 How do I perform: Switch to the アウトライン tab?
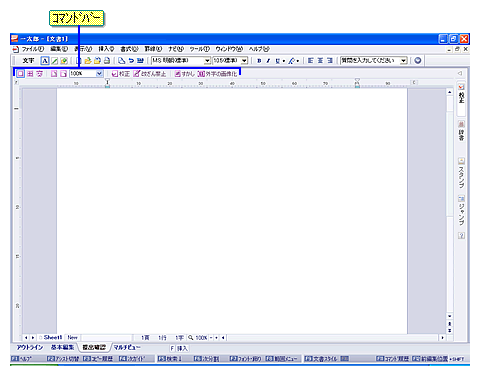[30, 347]
